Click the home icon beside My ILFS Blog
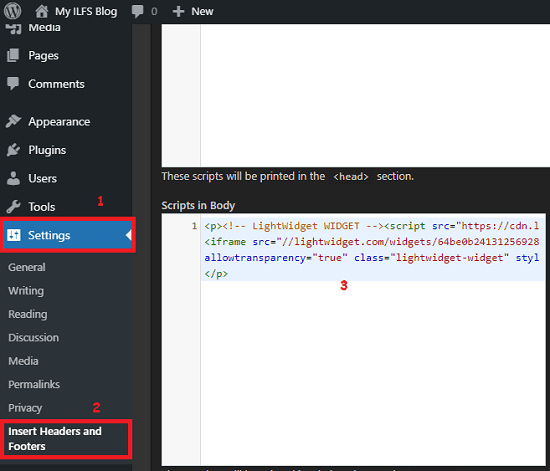Screen dimensions: 550x471 coord(41,11)
